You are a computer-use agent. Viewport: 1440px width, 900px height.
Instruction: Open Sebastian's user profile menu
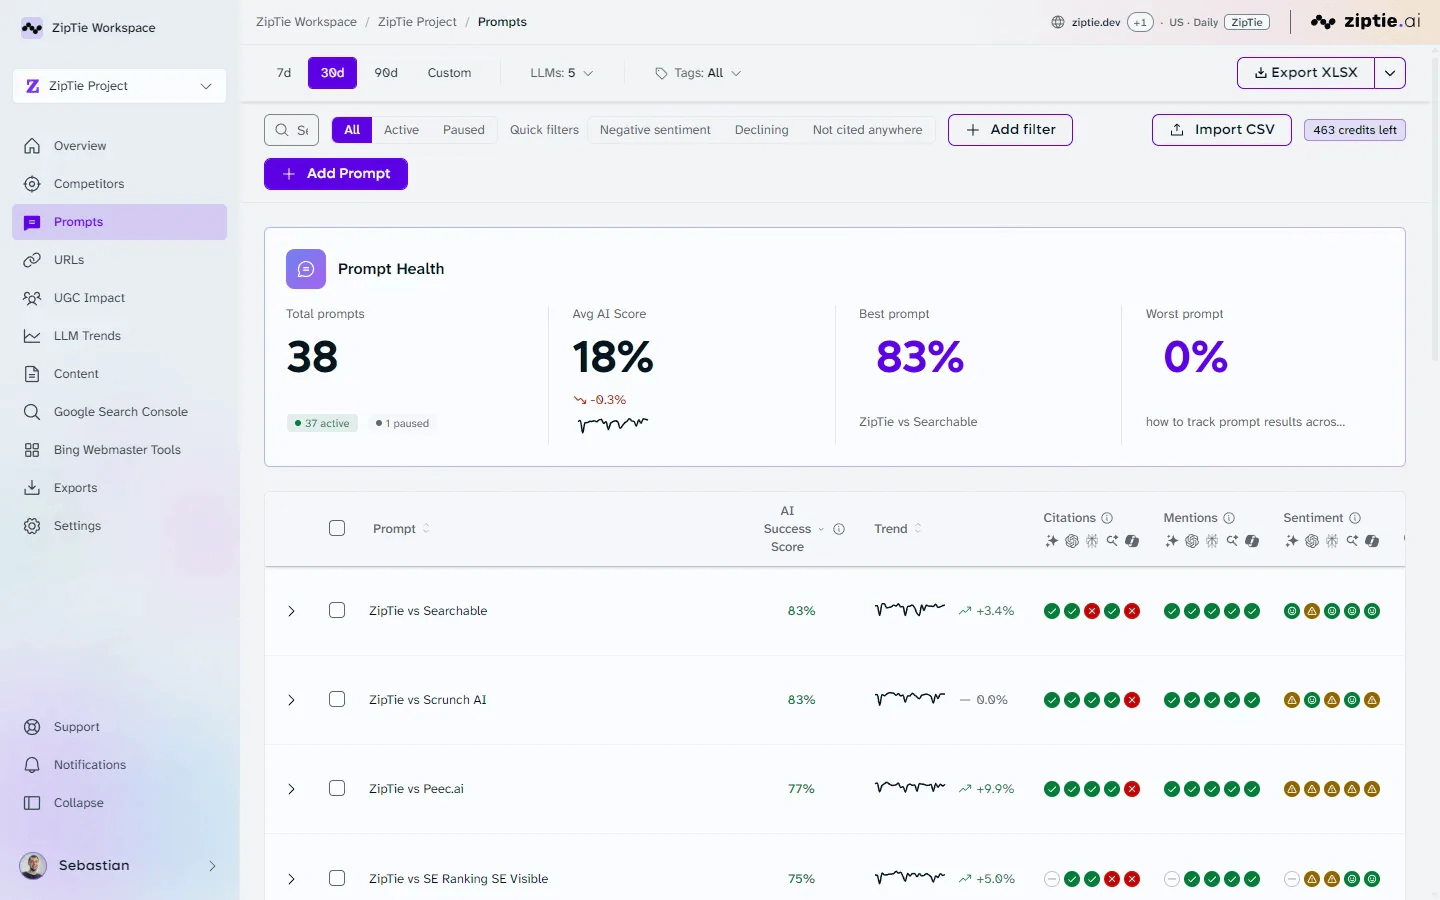click(119, 866)
